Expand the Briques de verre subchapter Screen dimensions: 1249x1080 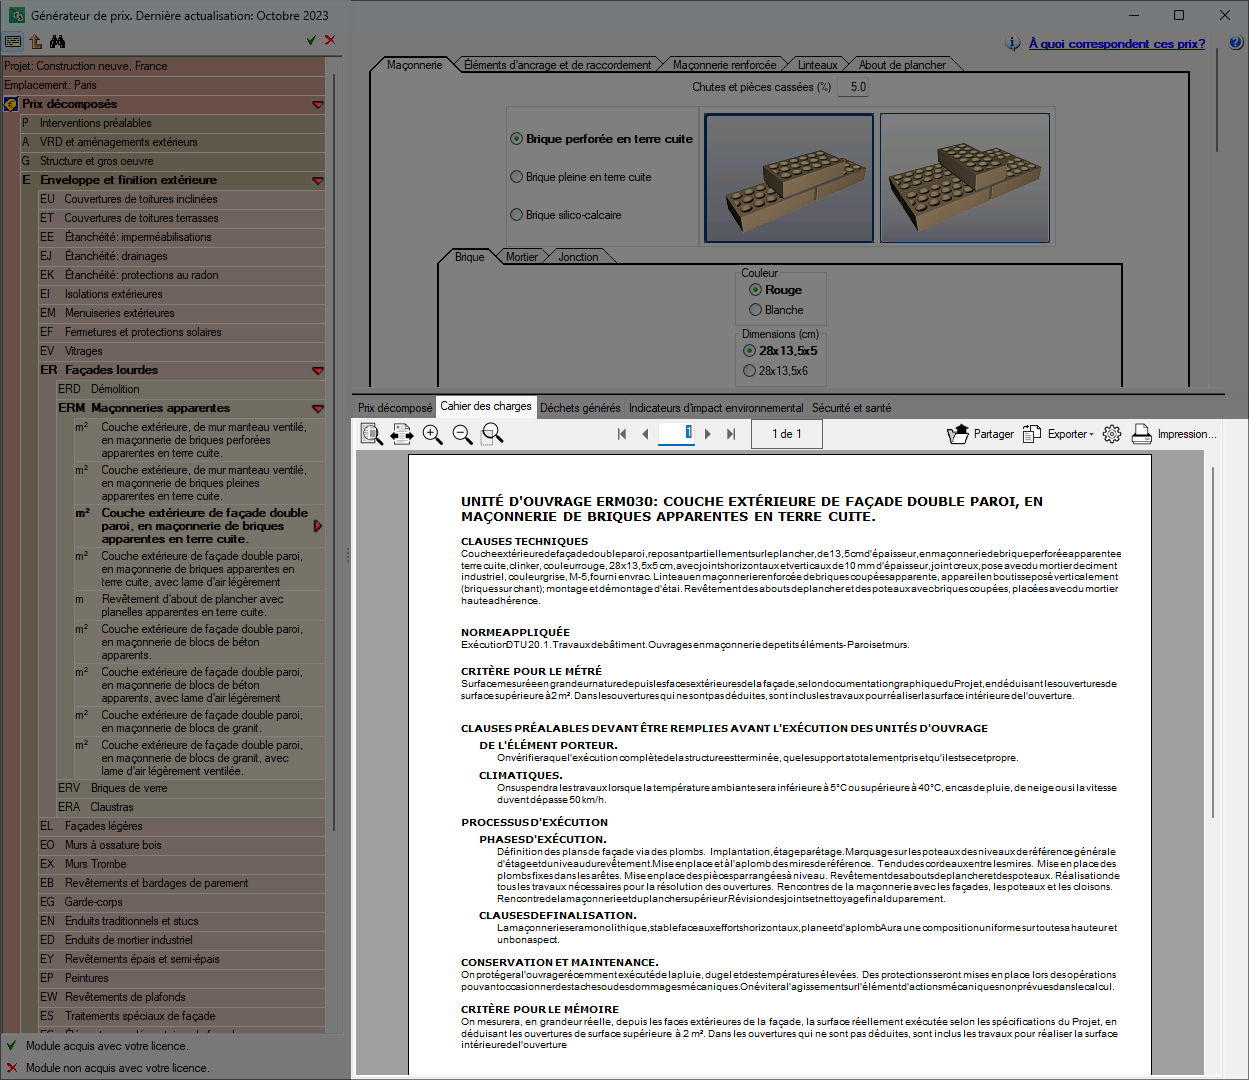tap(191, 788)
